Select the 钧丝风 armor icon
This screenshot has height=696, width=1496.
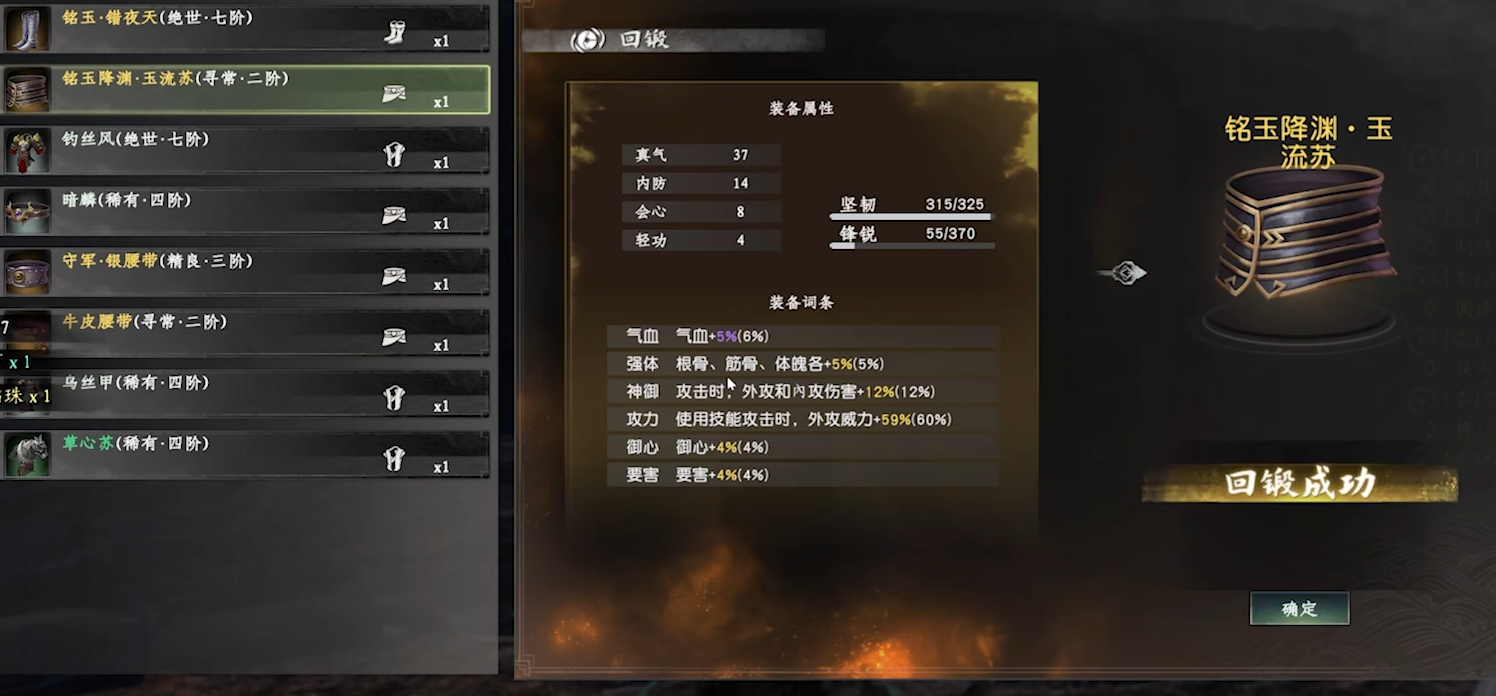point(27,151)
